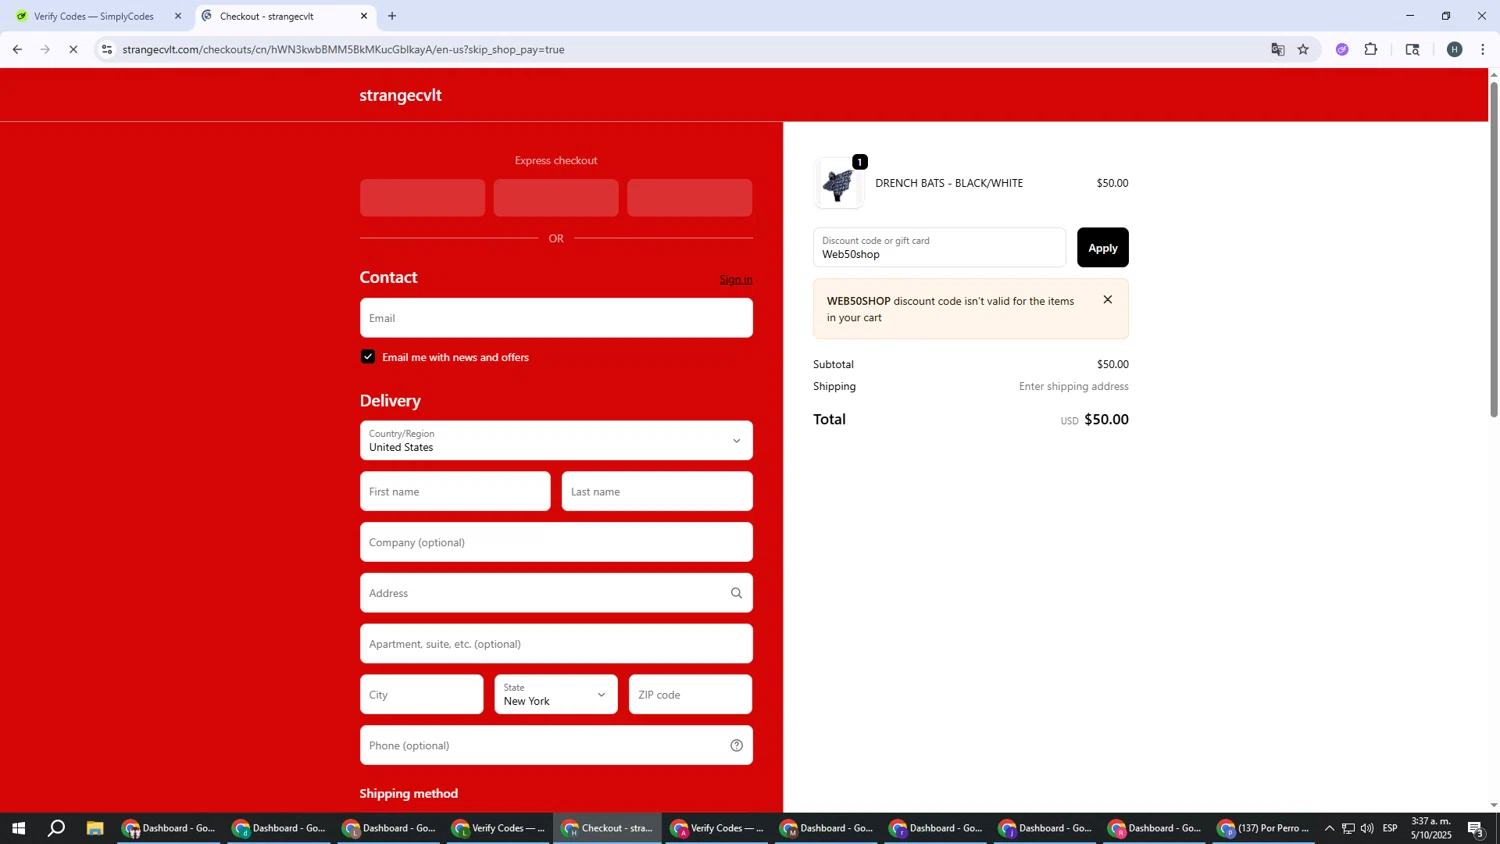
Task: Click the page vertical scrollbar
Action: pos(1494,250)
